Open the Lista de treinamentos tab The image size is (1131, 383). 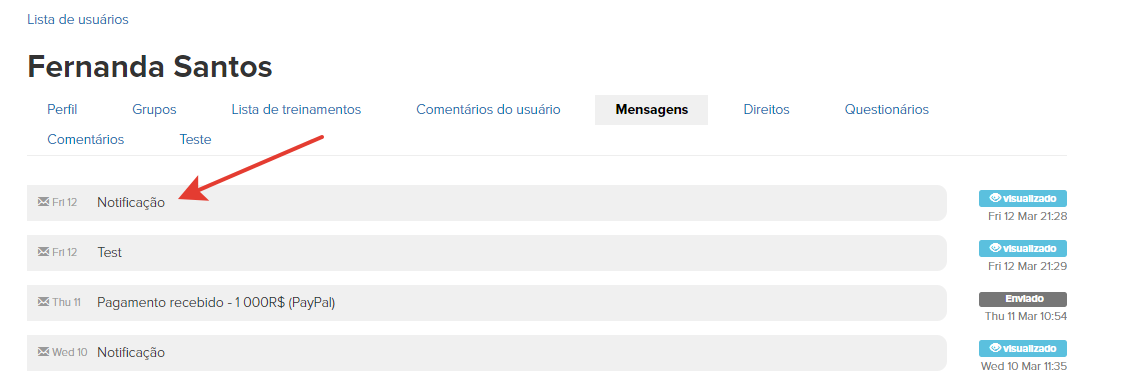point(296,110)
